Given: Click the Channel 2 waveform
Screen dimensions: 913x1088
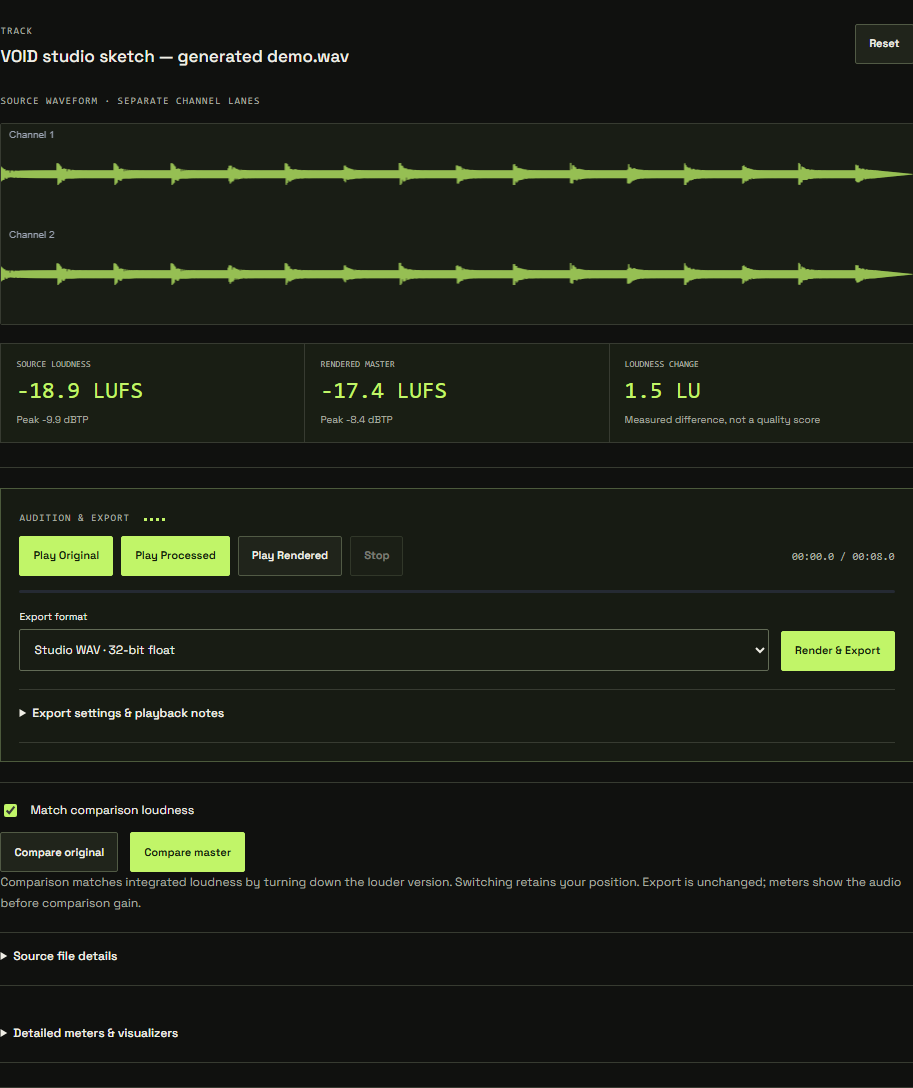Looking at the screenshot, I should [x=456, y=274].
